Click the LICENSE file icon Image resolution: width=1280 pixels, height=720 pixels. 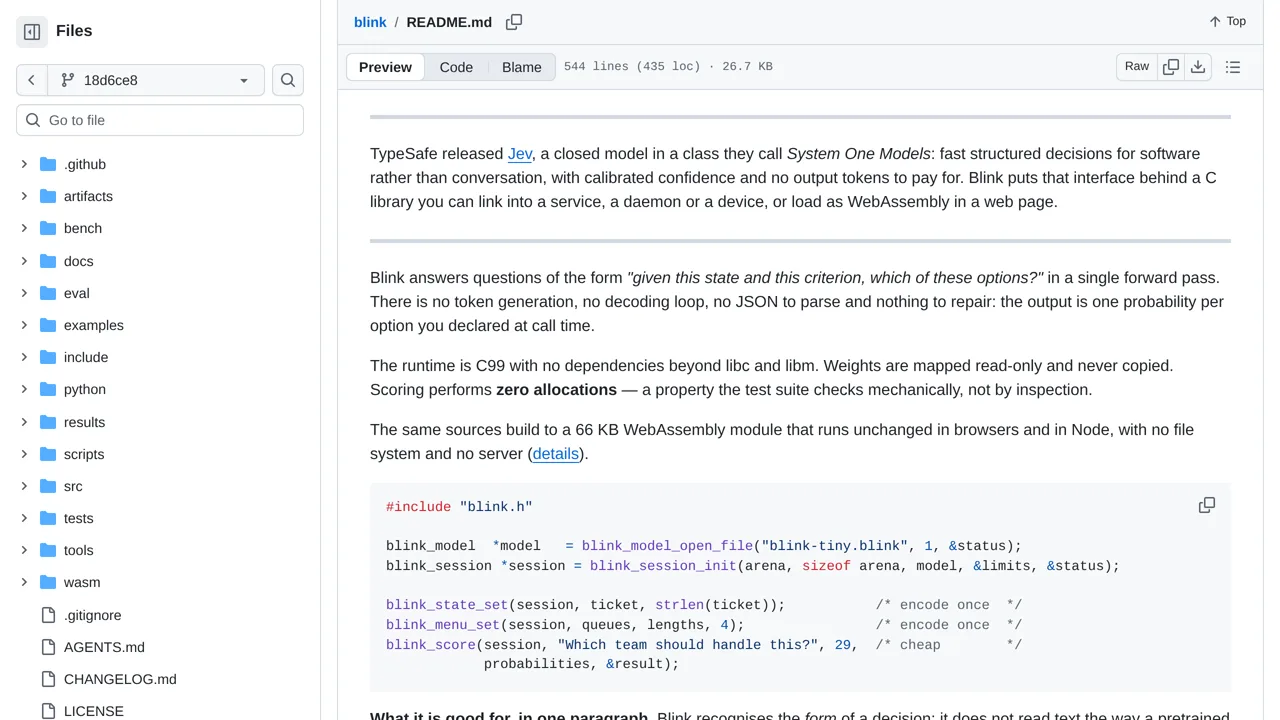coord(48,711)
